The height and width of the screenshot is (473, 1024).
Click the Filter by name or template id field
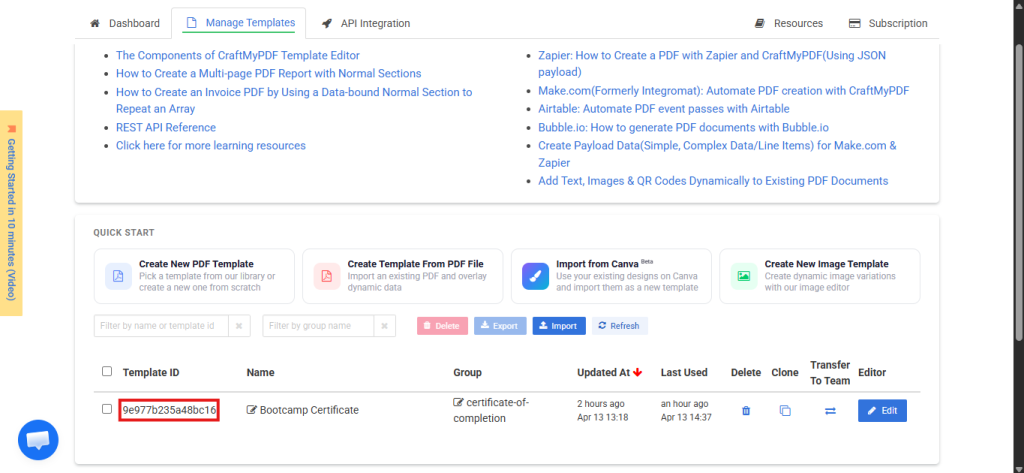coord(162,326)
